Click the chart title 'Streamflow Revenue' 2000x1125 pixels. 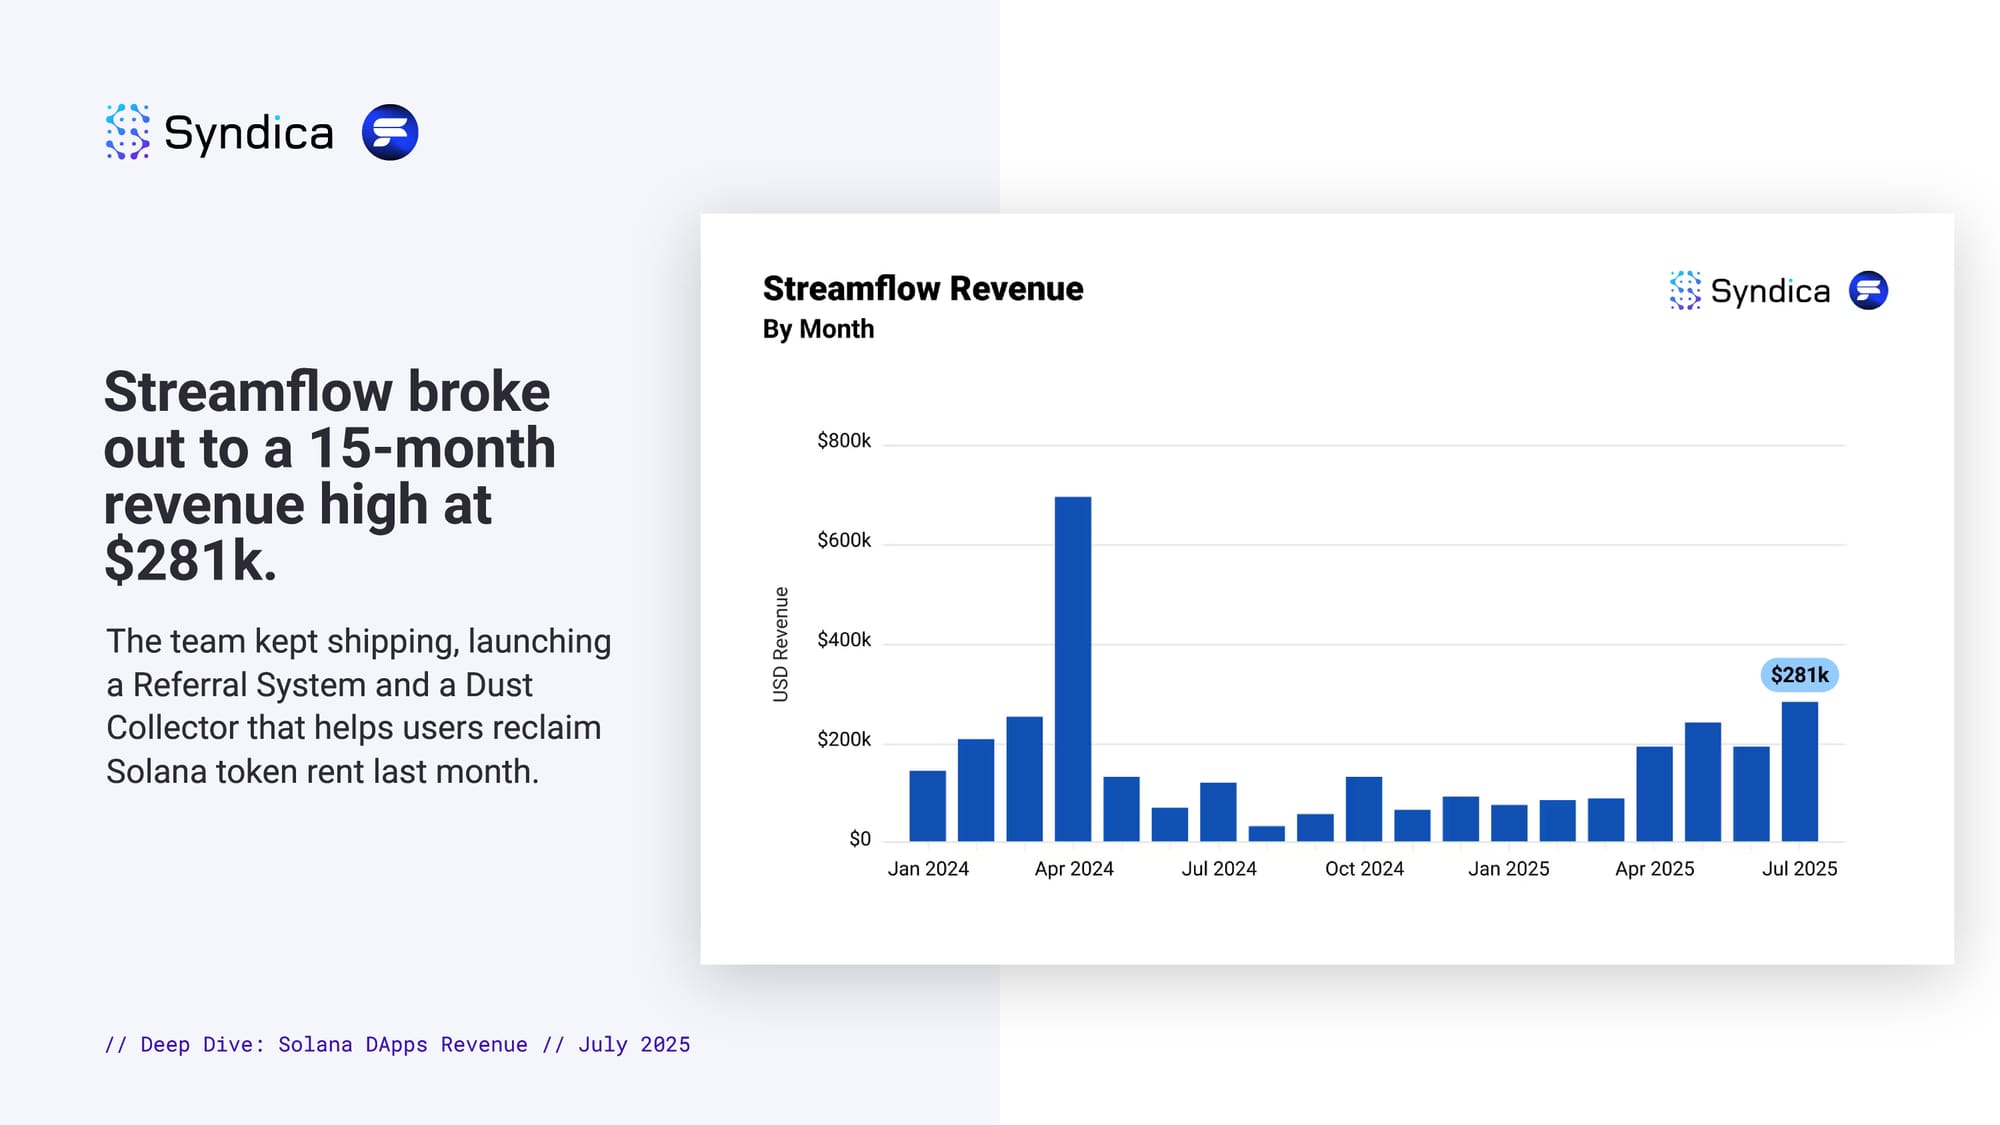point(923,289)
